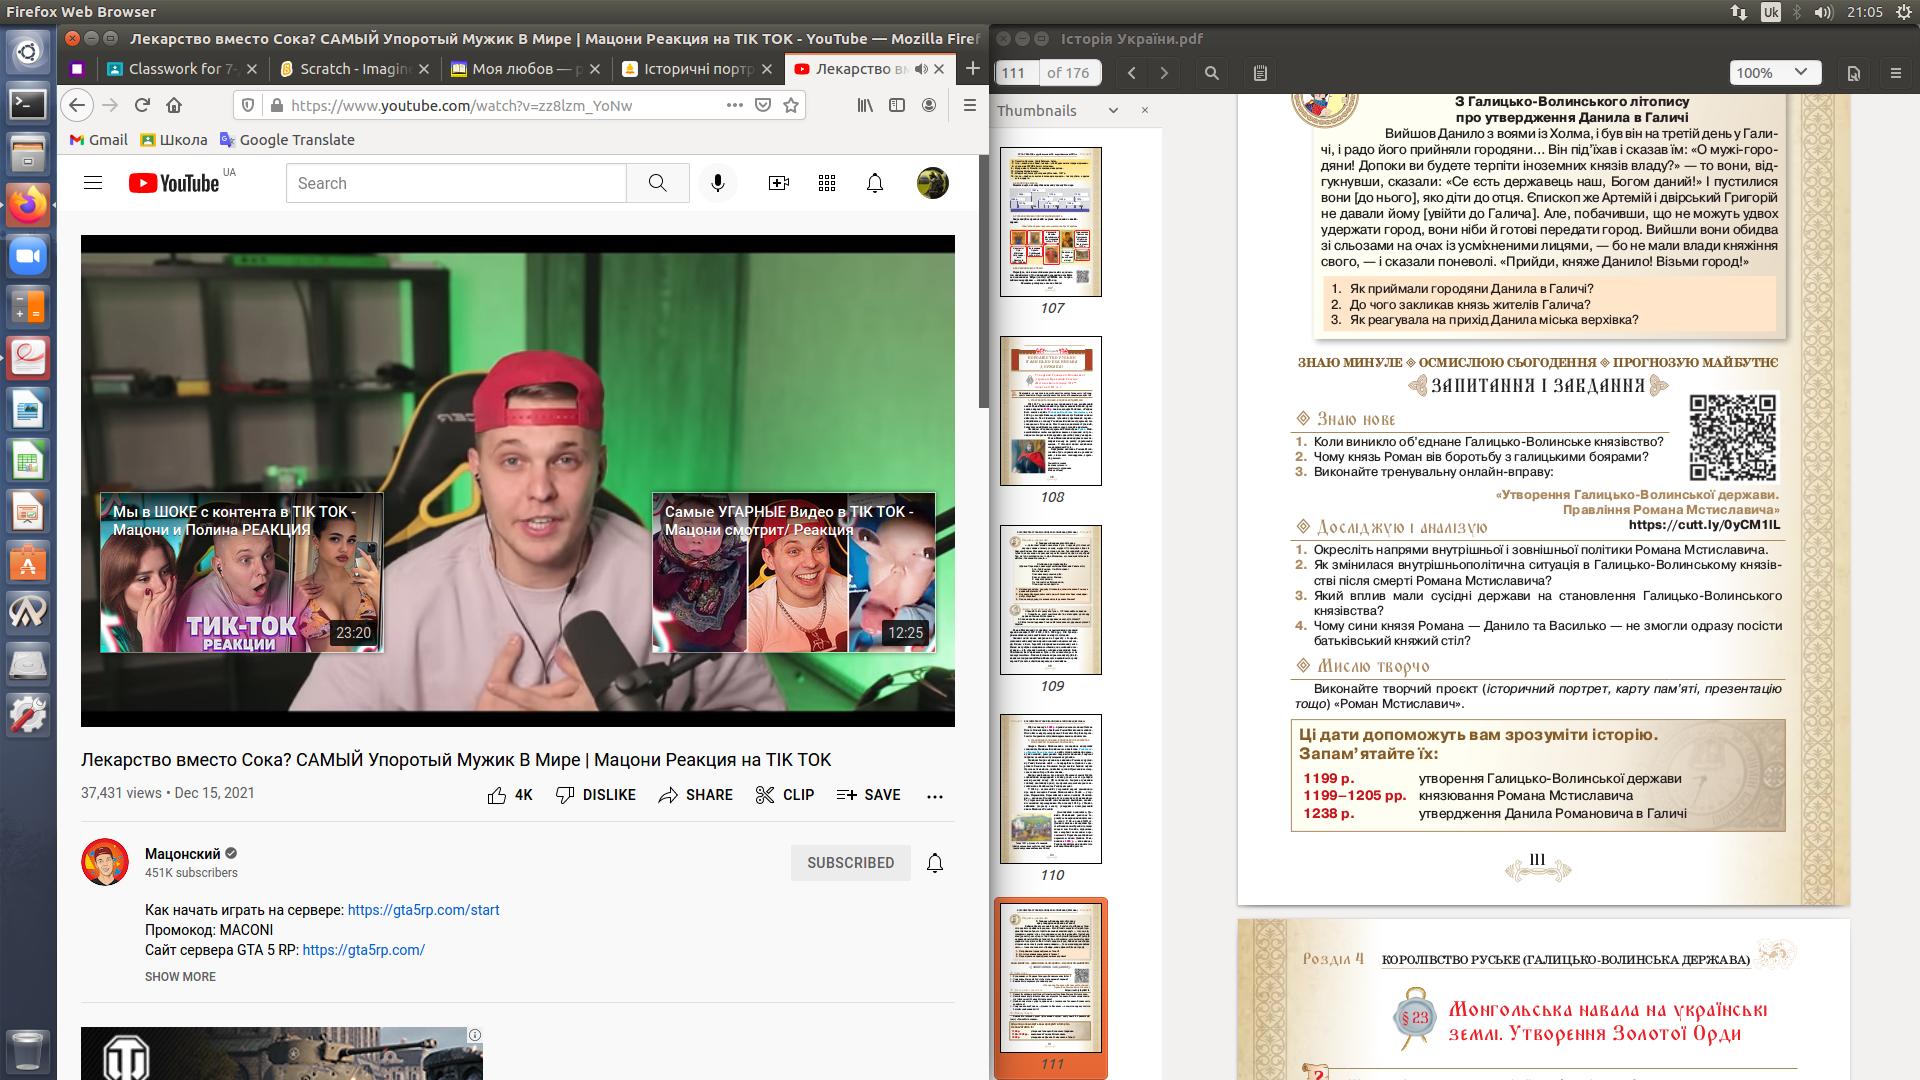
Task: Go to next page in PDF viewer
Action: [x=1164, y=73]
